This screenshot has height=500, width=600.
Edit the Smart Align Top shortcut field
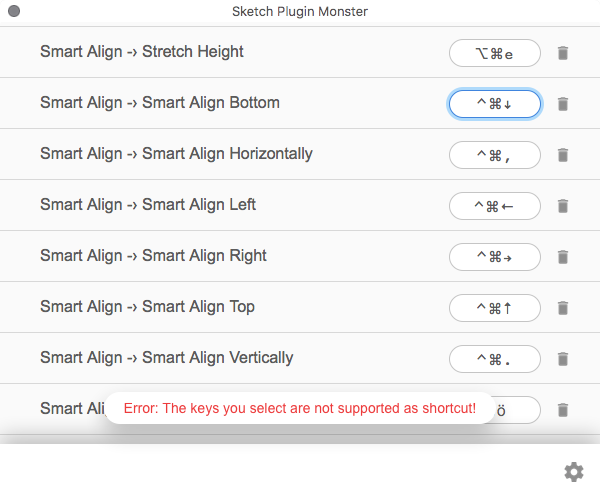pyautogui.click(x=495, y=308)
